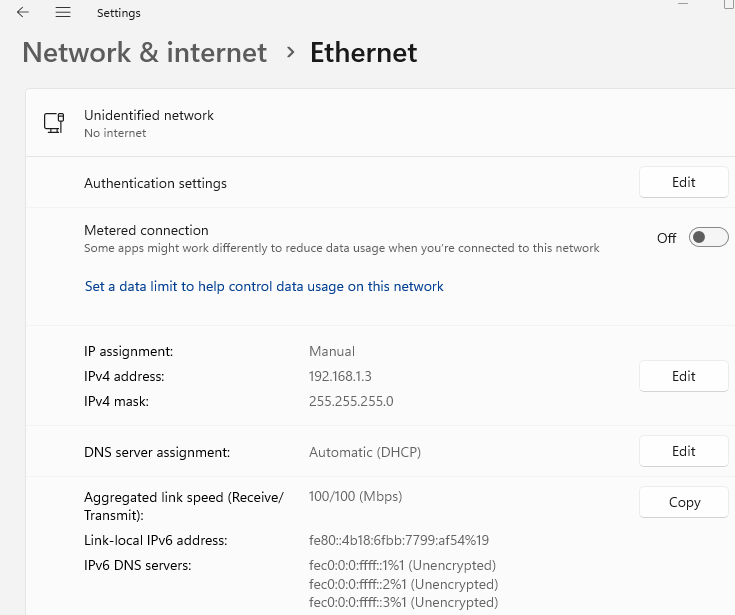Edit Authentication settings

[x=683, y=182]
